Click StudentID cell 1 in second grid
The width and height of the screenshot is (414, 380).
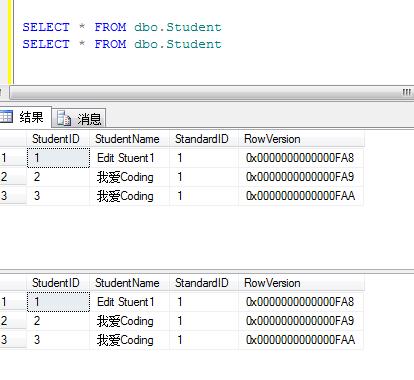pos(58,302)
